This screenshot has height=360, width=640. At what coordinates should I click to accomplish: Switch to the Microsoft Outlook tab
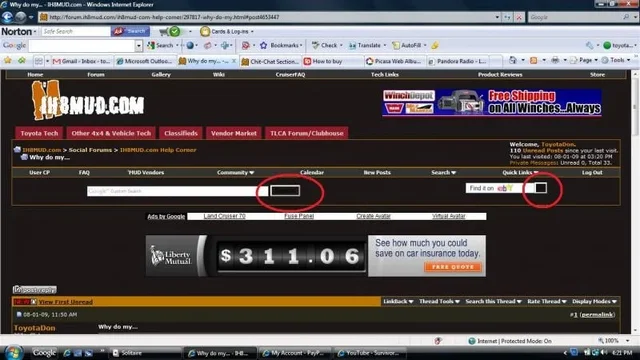(144, 61)
